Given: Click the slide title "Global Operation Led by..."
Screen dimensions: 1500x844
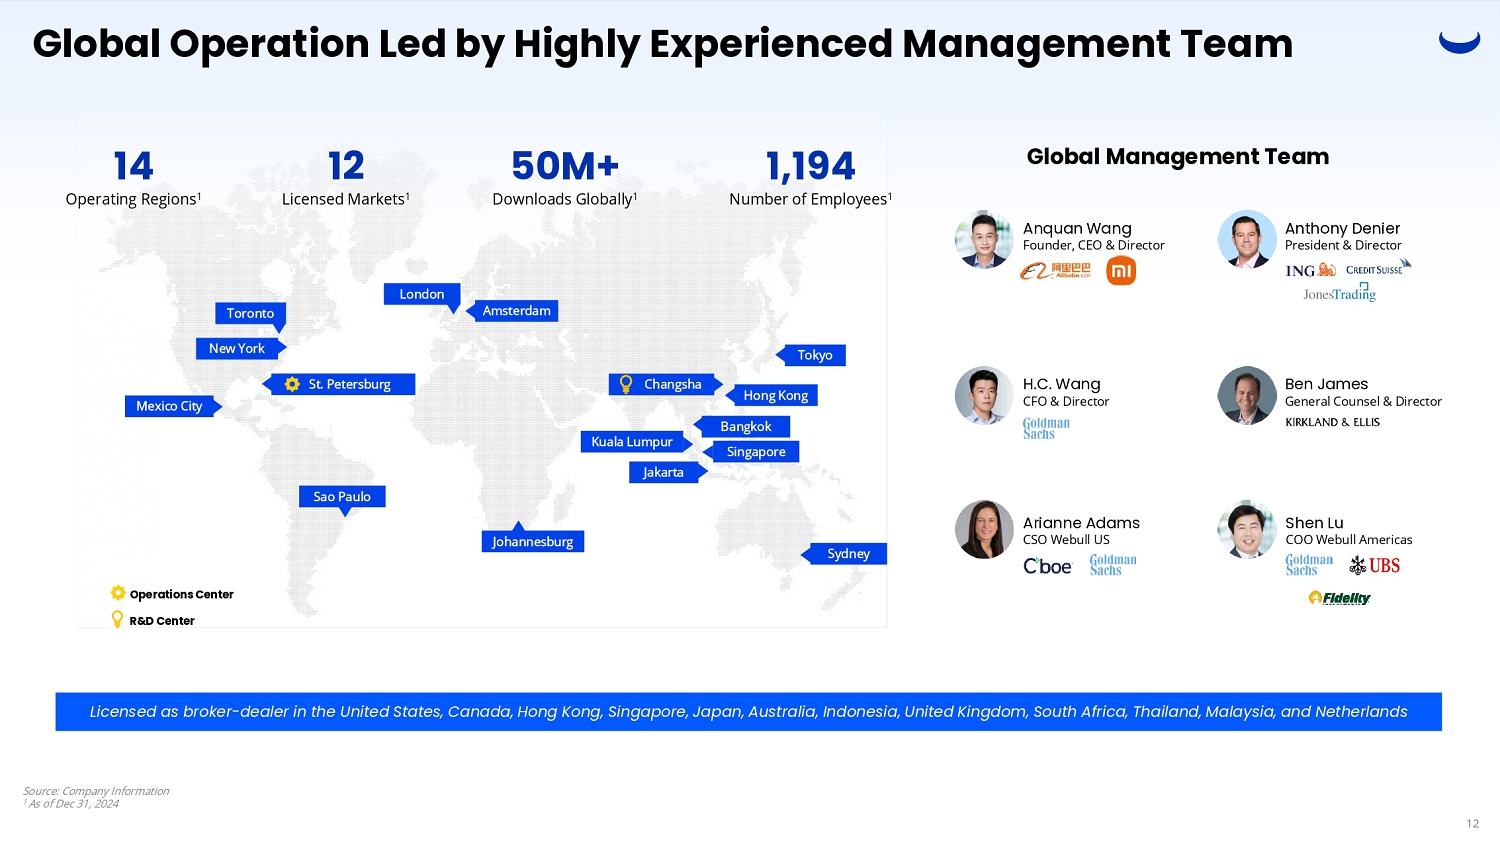Looking at the screenshot, I should pos(663,44).
